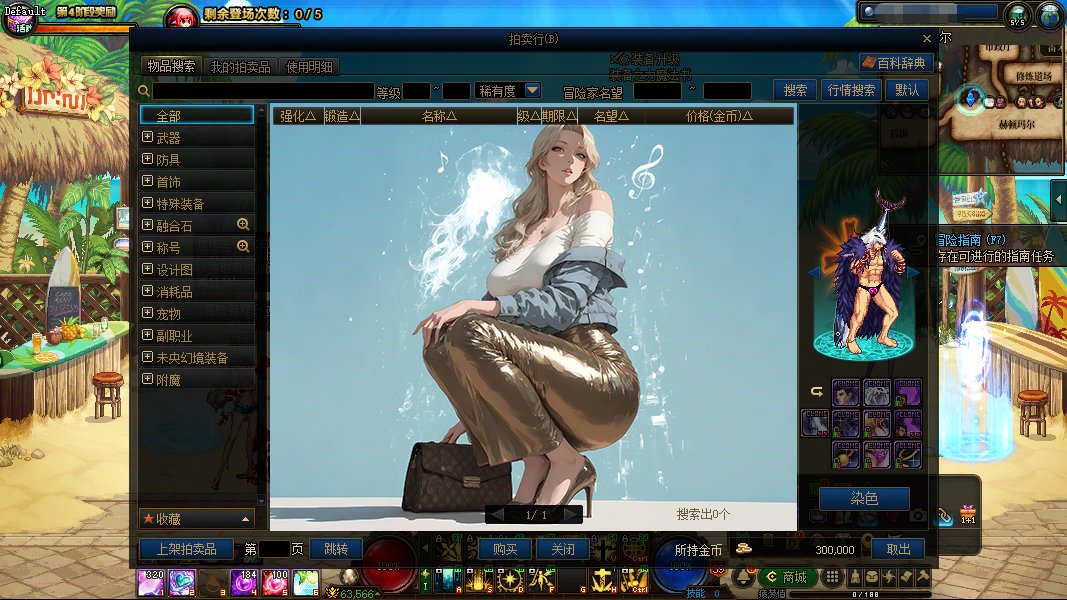This screenshot has height=600, width=1067.
Task: Expand the 附魔 category
Action: pos(147,378)
